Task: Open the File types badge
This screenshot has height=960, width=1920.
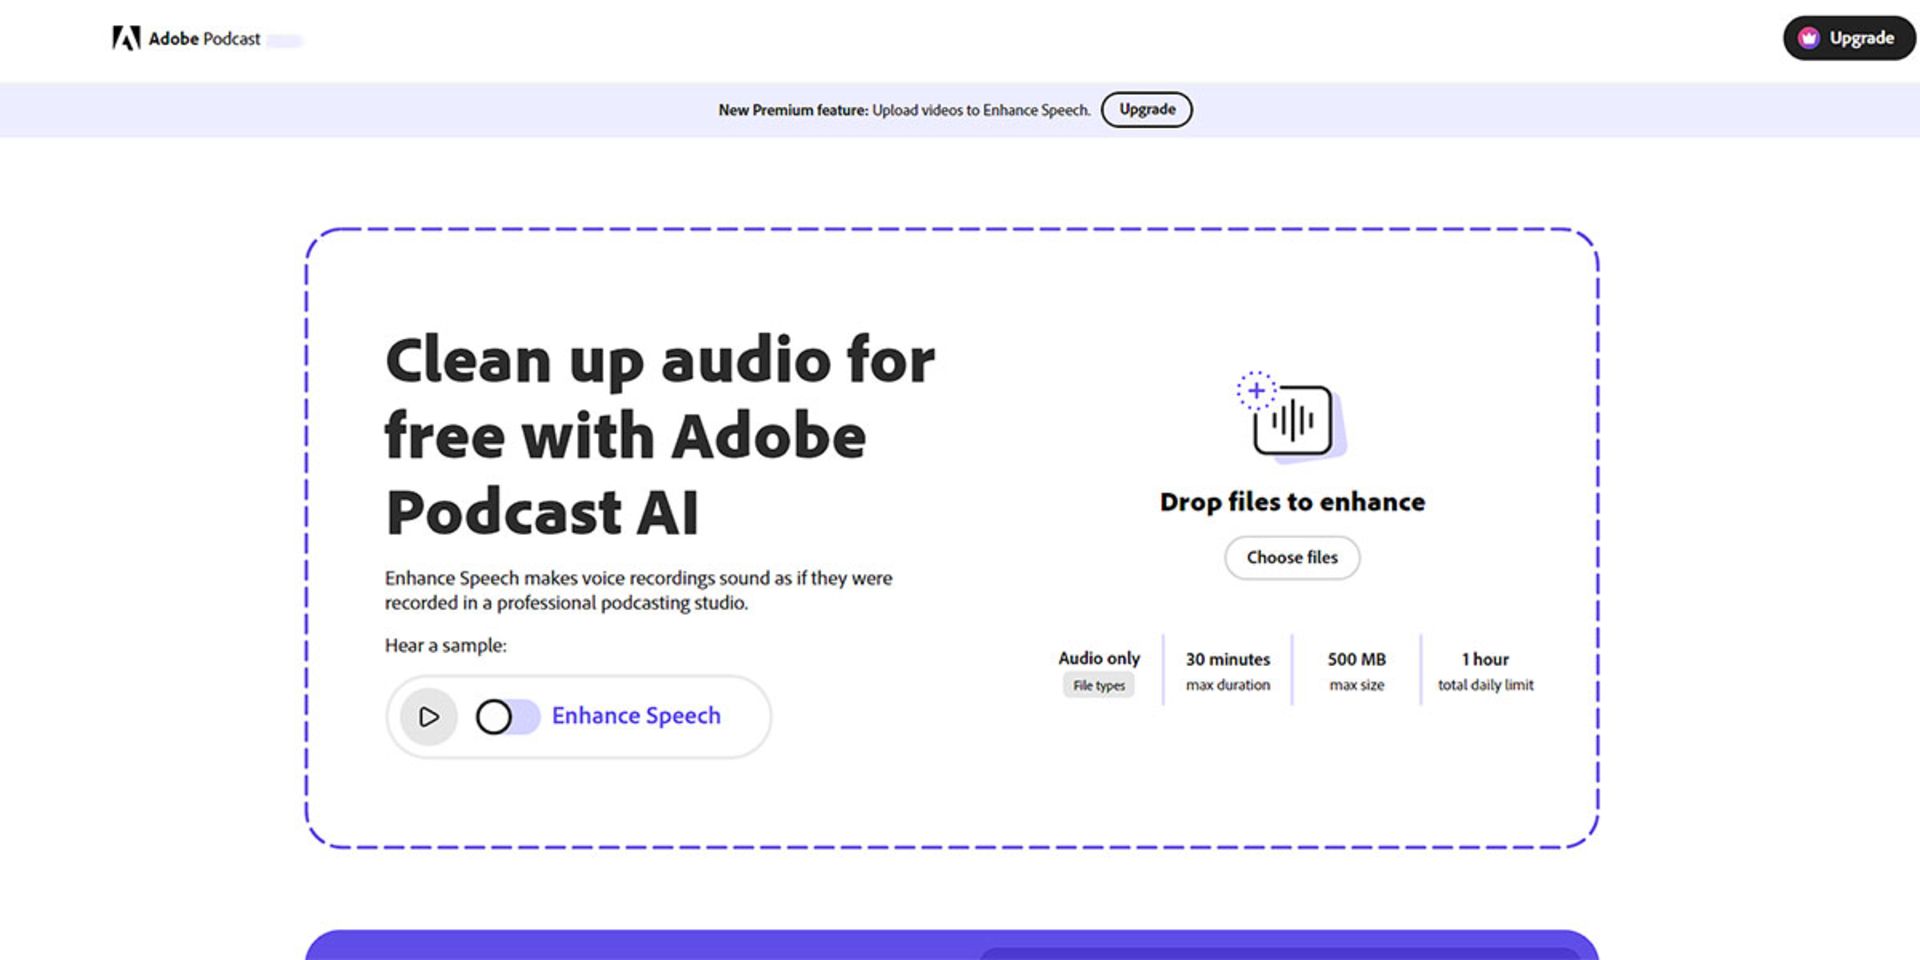Action: click(x=1099, y=685)
